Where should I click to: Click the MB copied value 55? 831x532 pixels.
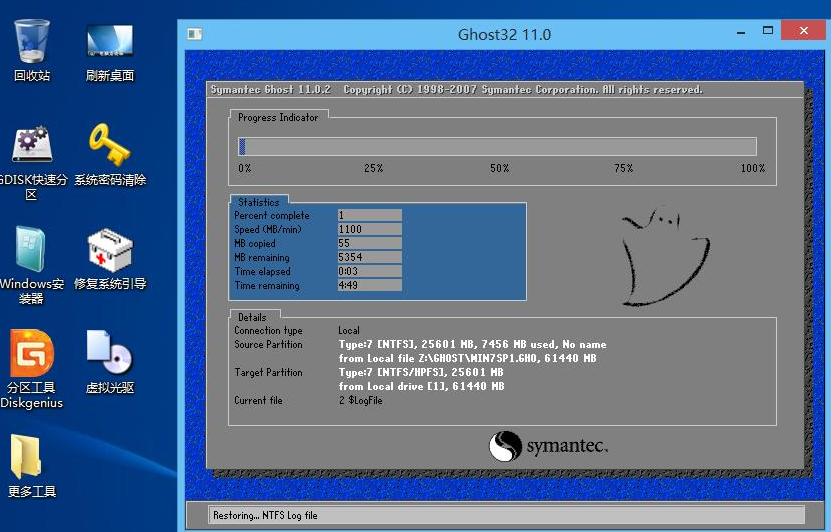pyautogui.click(x=369, y=243)
